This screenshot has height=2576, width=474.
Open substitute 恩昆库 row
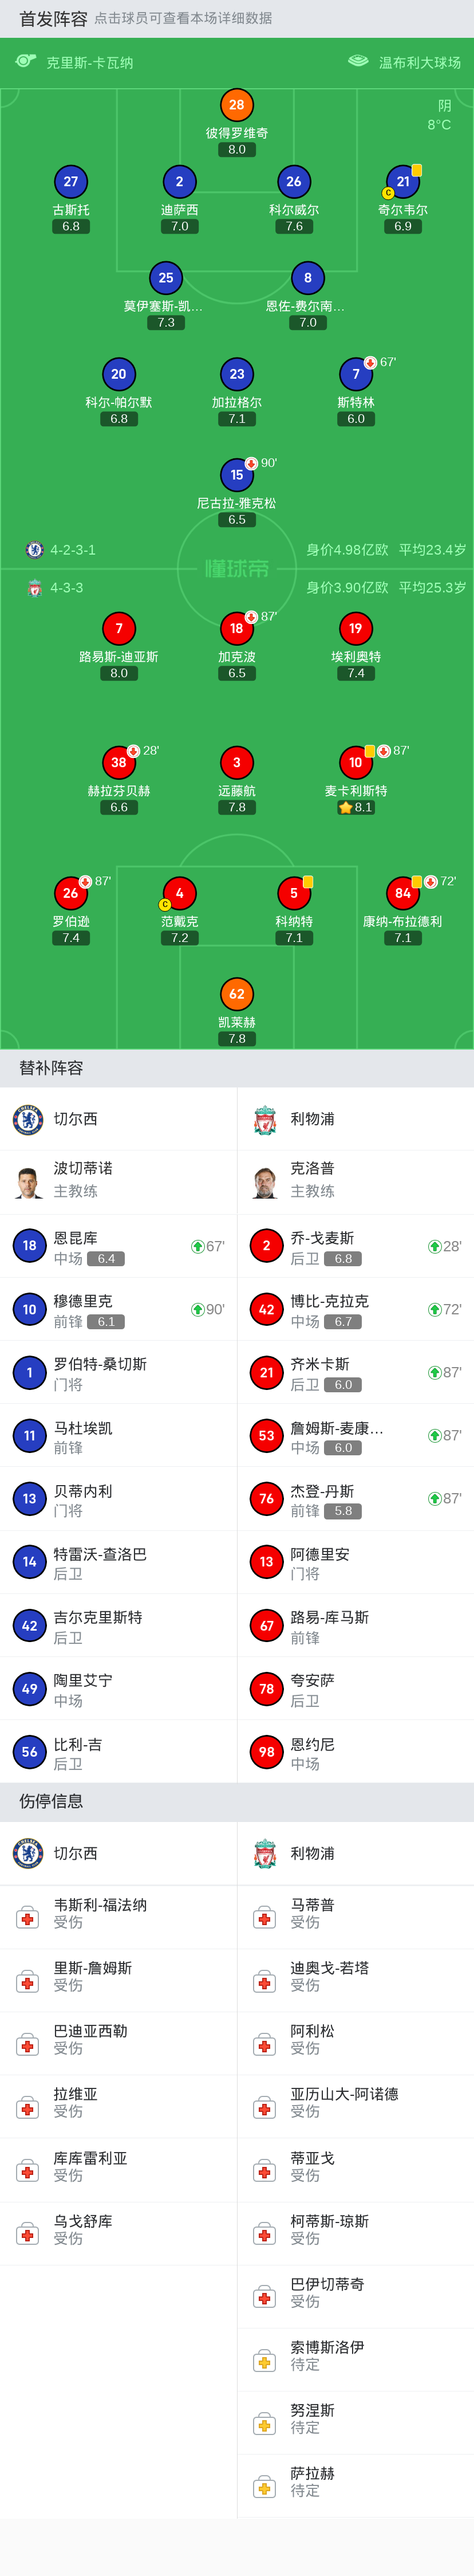(118, 1246)
